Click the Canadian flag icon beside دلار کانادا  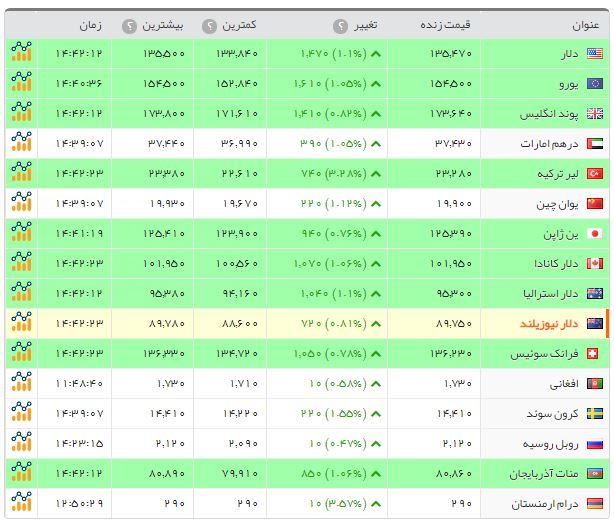point(594,264)
